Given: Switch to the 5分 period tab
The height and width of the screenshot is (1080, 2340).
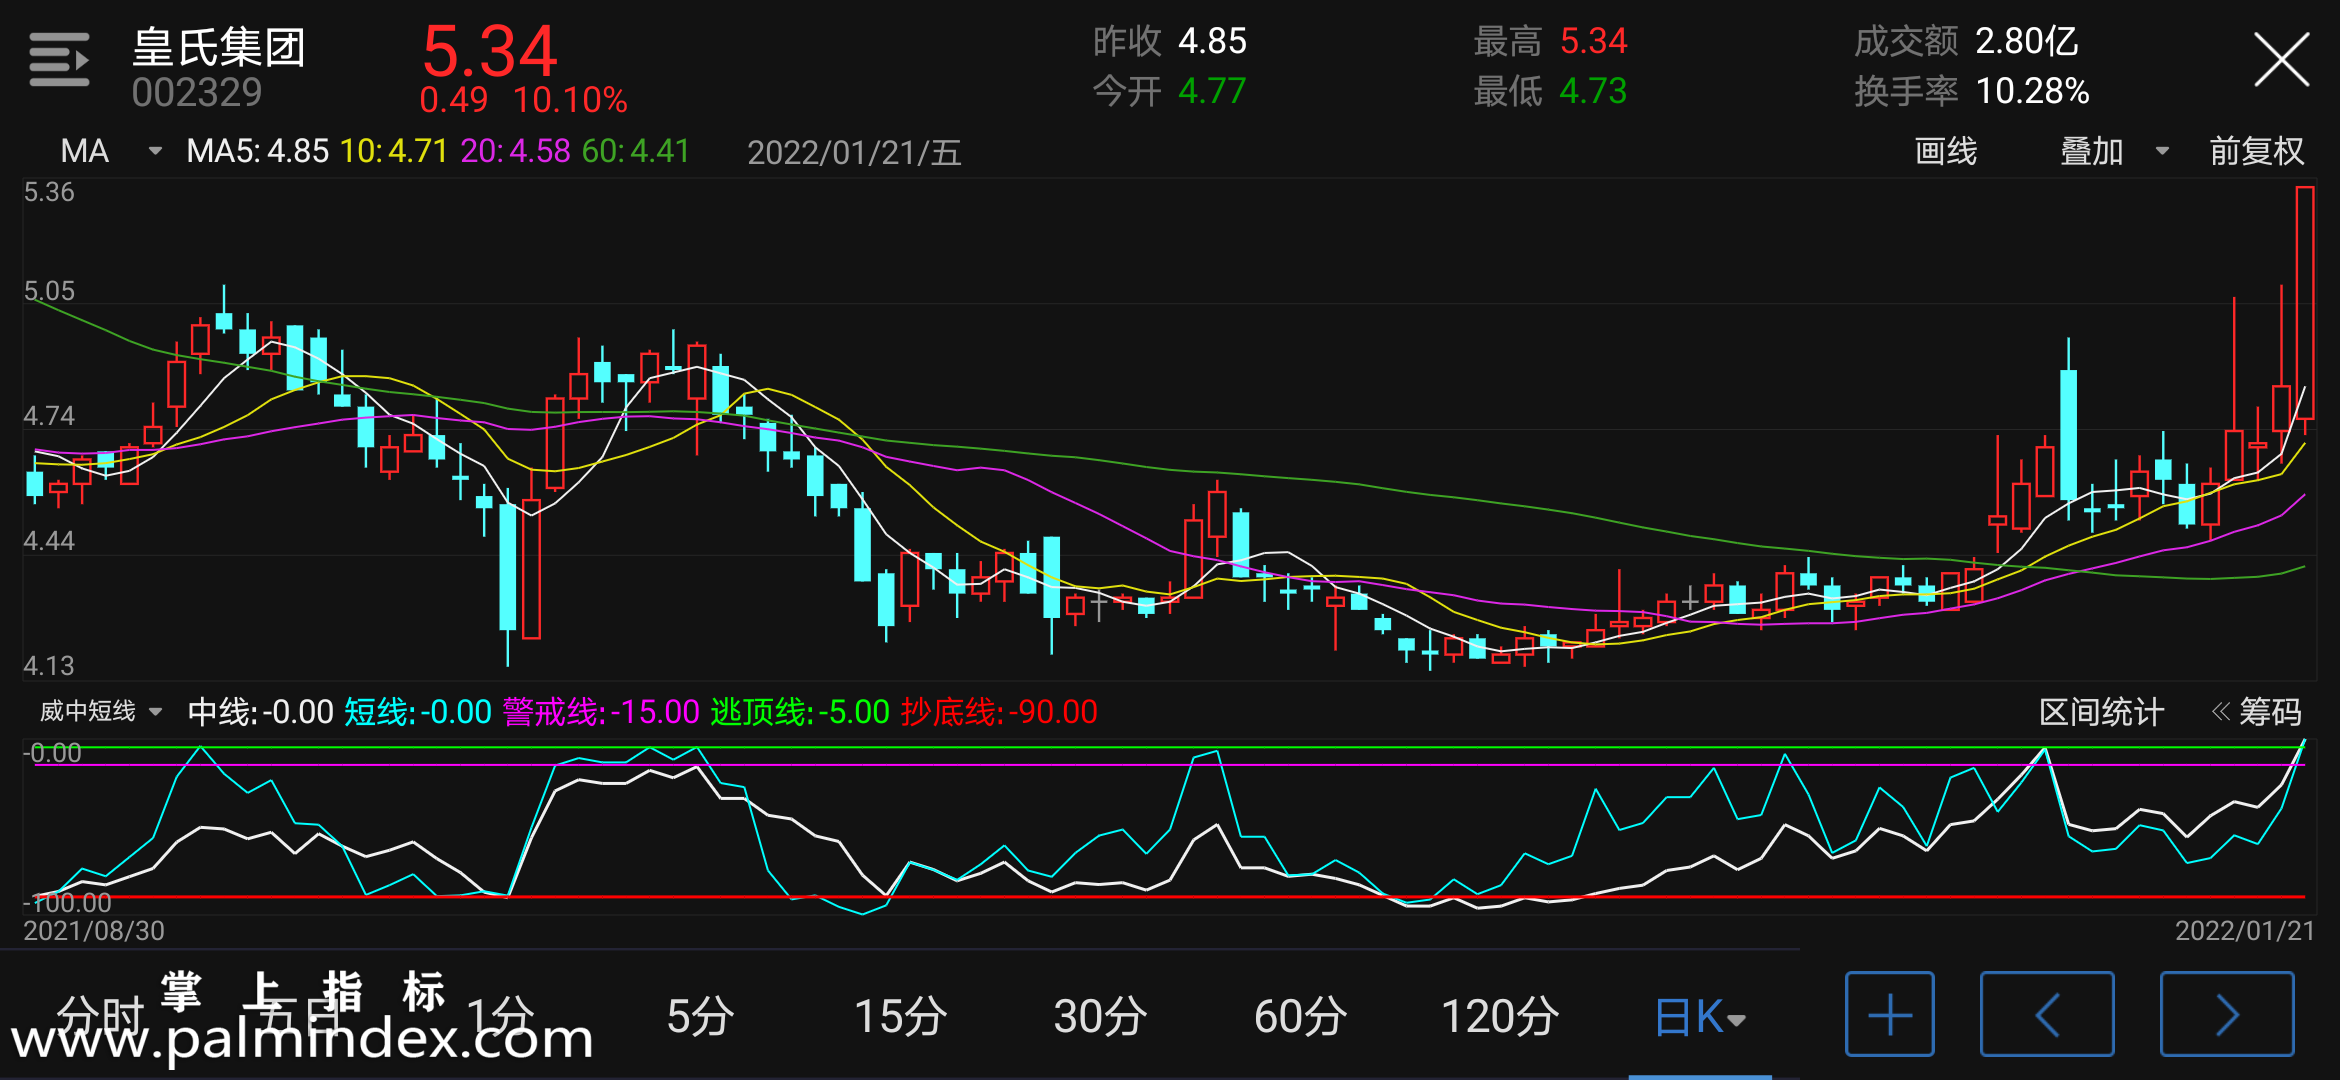Looking at the screenshot, I should coord(700,1017).
